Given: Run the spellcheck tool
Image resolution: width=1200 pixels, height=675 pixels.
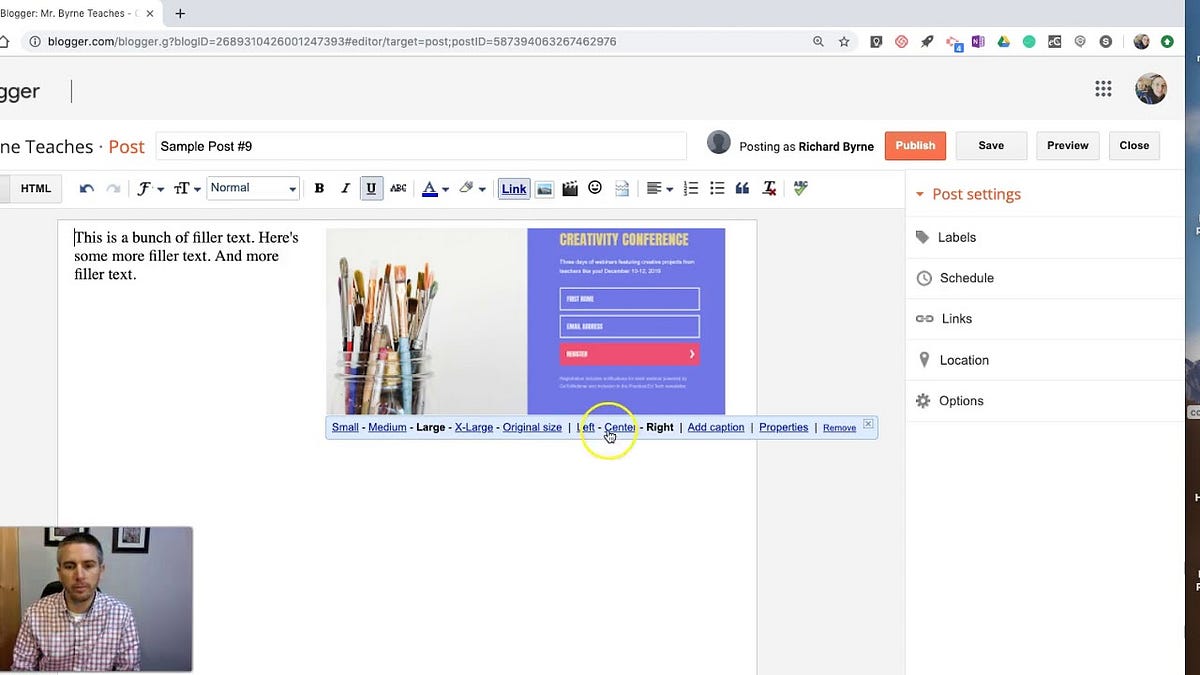Looking at the screenshot, I should click(800, 188).
